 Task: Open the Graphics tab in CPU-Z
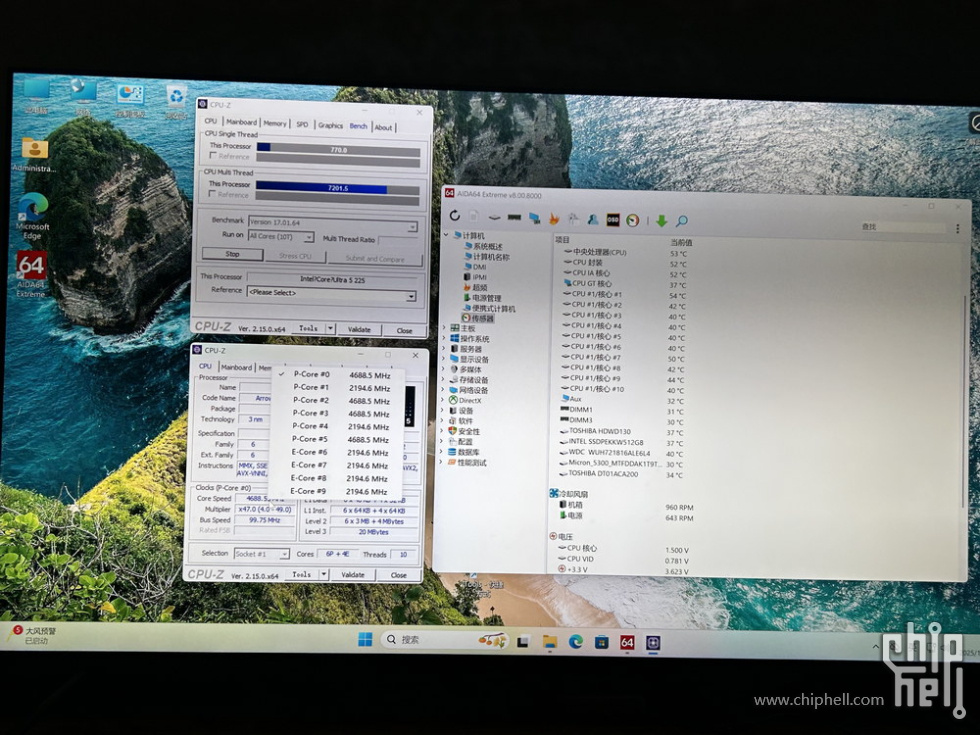(x=330, y=126)
